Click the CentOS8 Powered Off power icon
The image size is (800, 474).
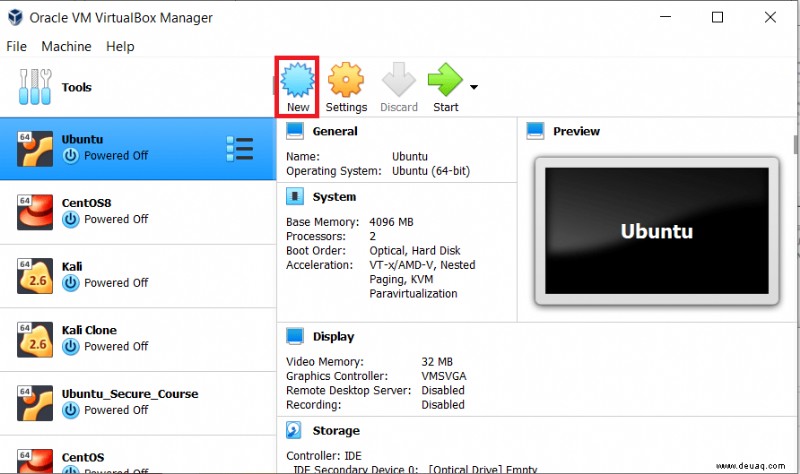coord(70,219)
